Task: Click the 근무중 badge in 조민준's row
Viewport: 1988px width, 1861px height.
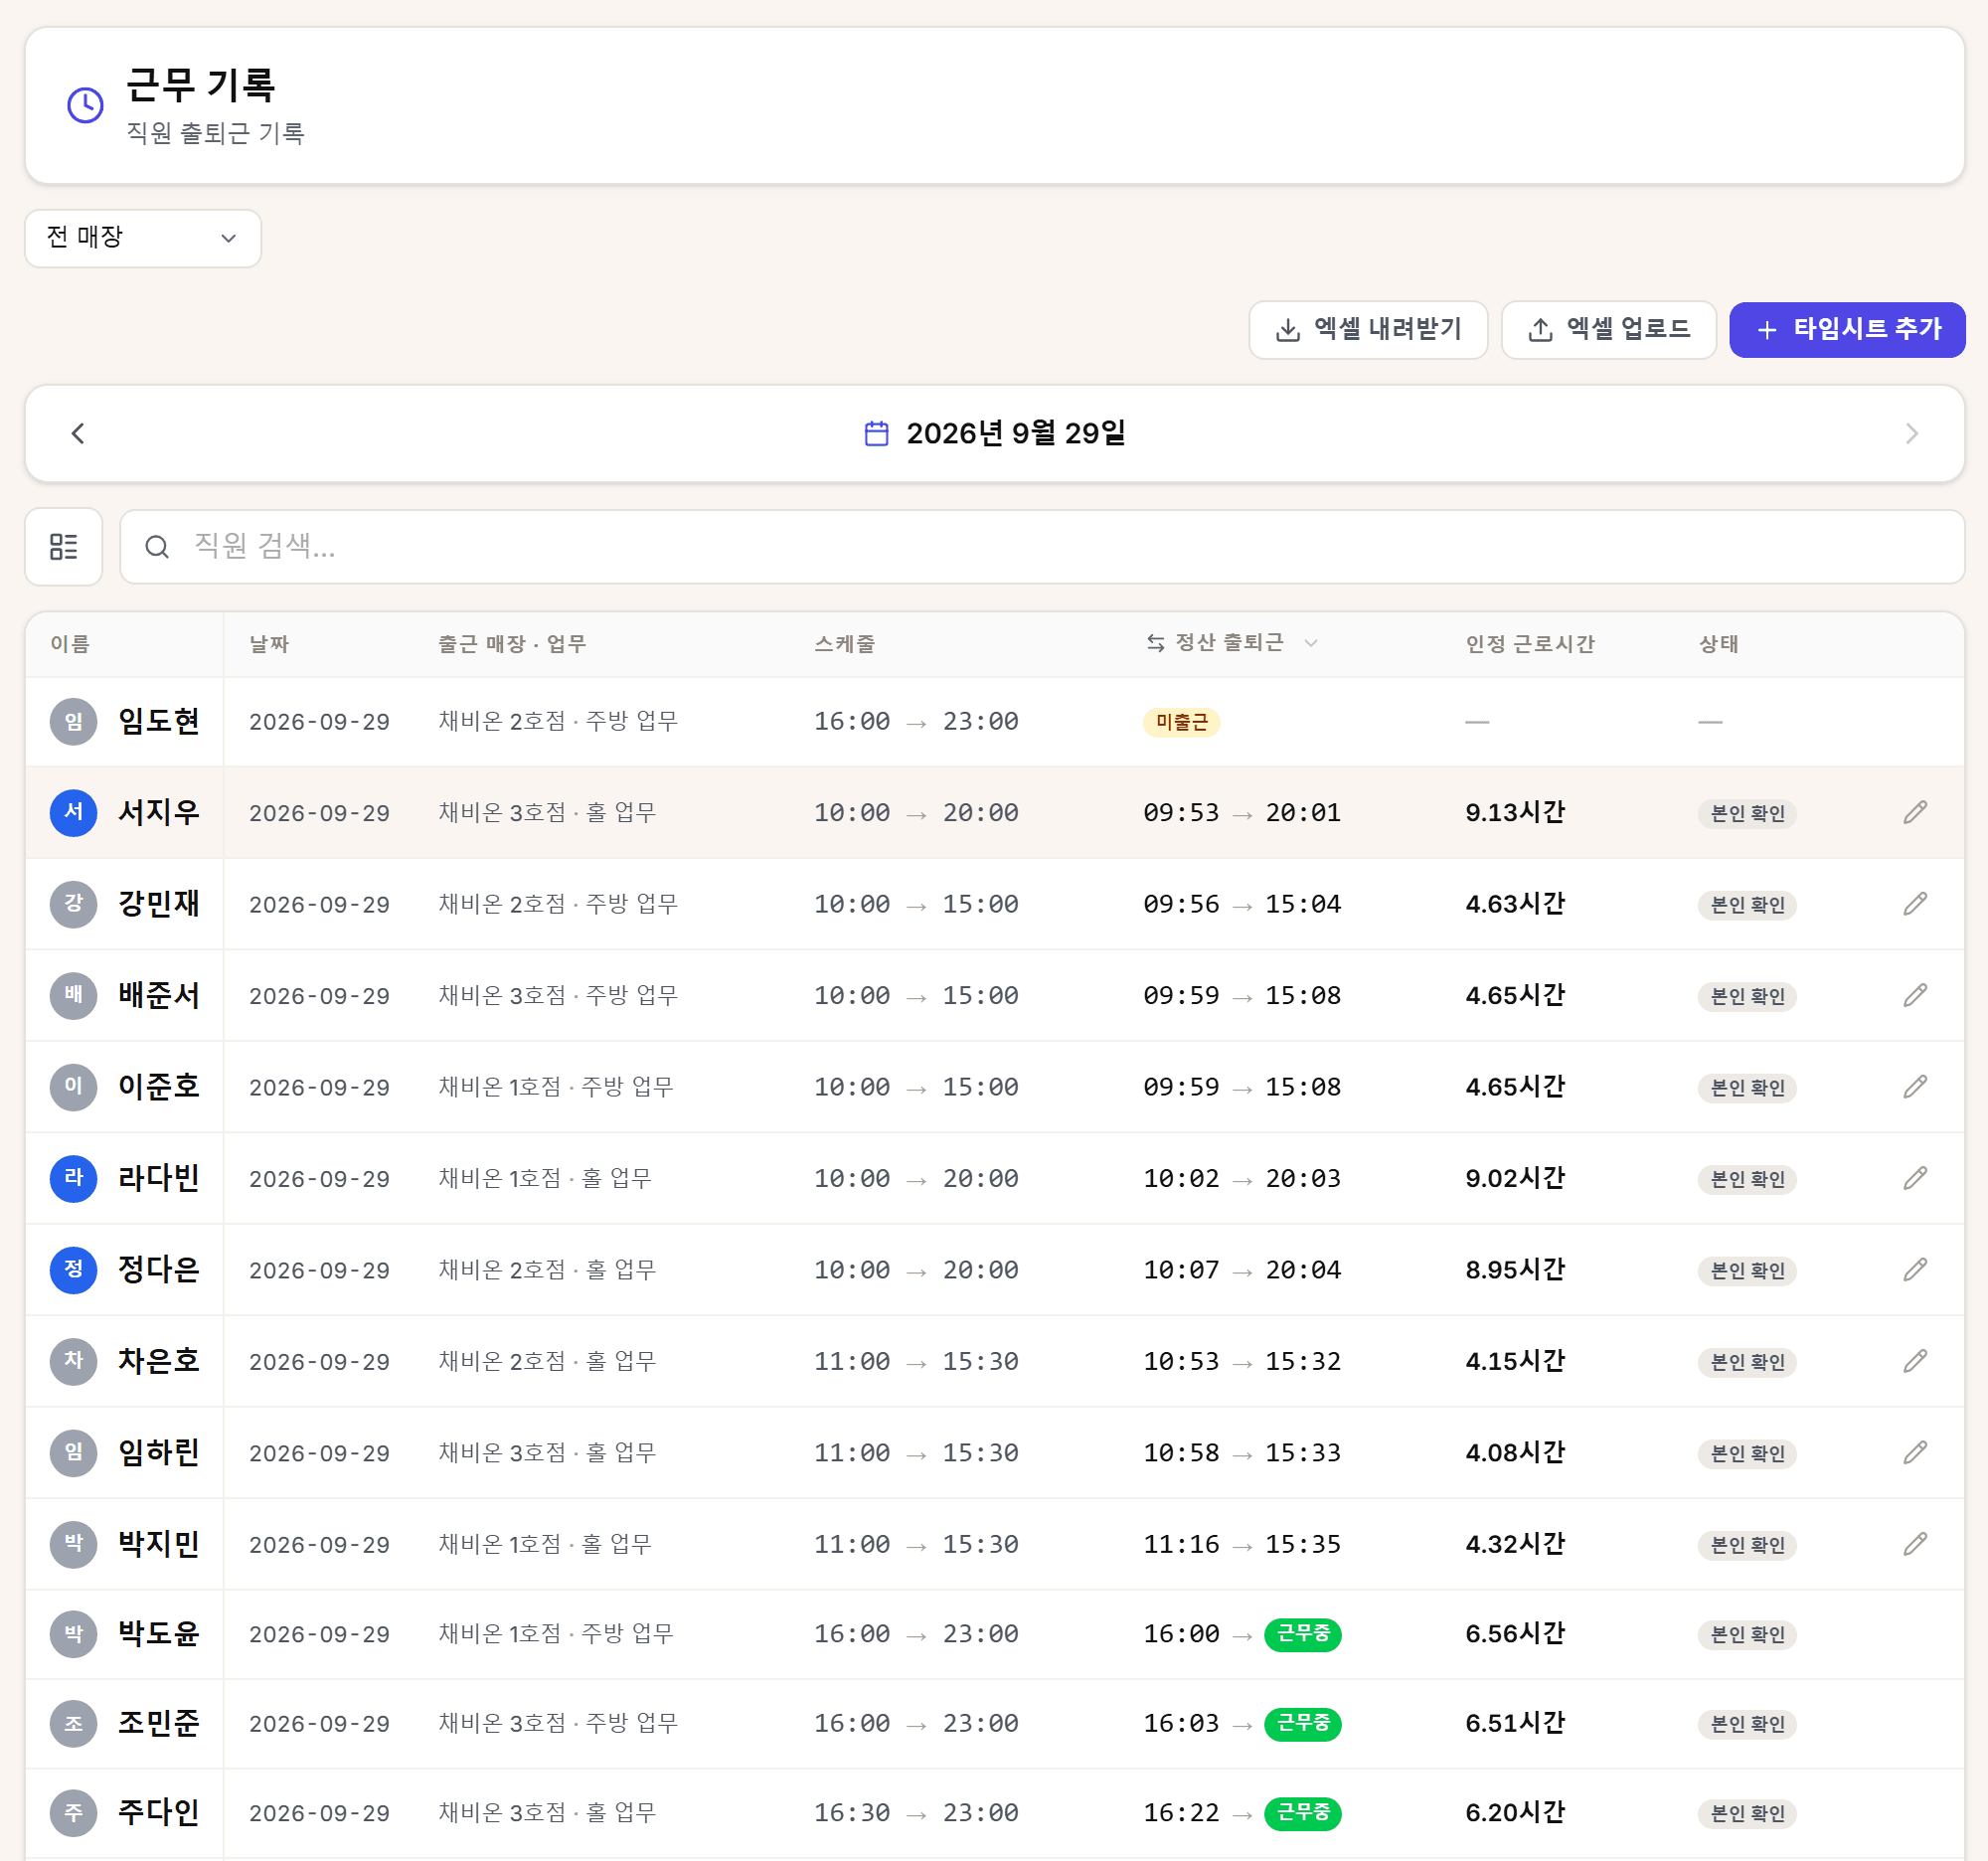Action: point(1302,1724)
